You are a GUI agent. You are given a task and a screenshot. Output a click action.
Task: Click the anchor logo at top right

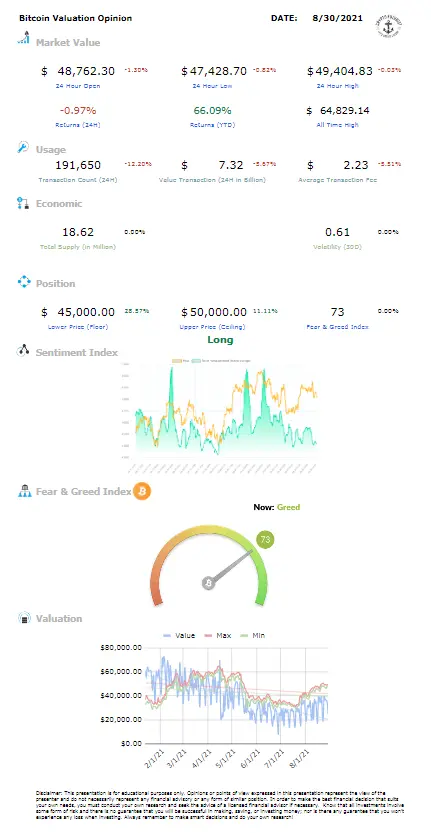click(387, 25)
